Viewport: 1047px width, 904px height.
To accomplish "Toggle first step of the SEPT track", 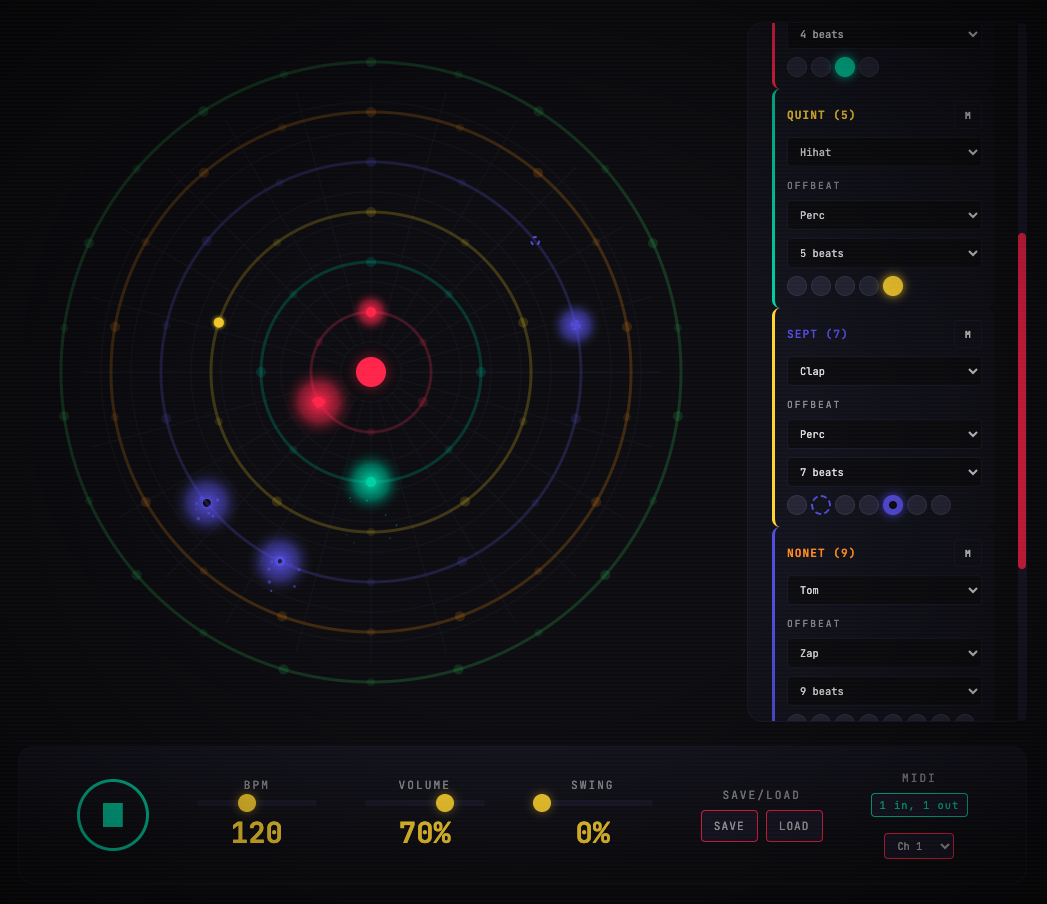I will [797, 505].
